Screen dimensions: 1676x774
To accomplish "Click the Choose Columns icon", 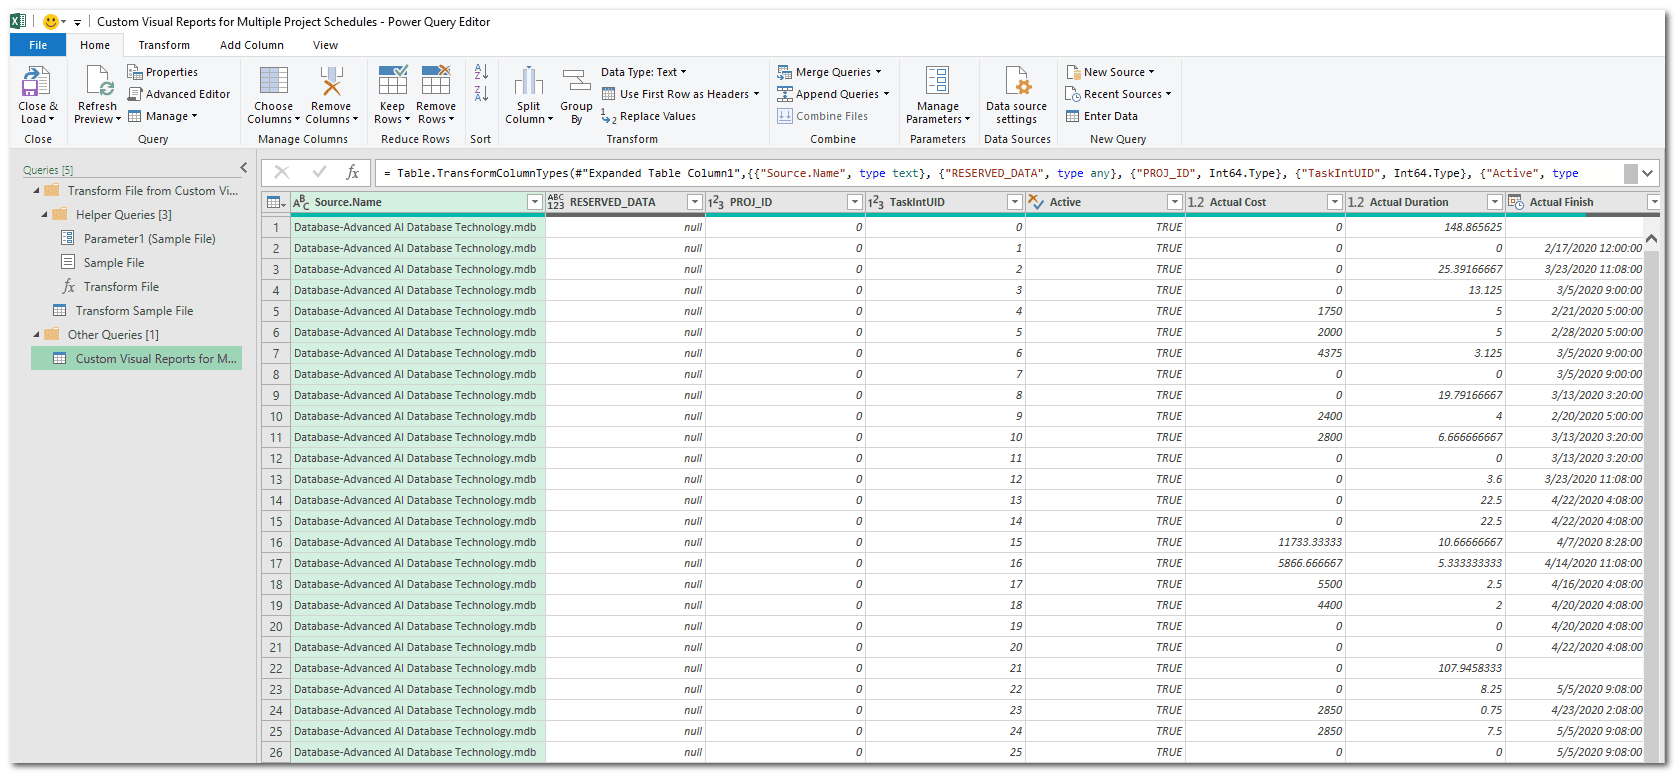I will pyautogui.click(x=273, y=81).
